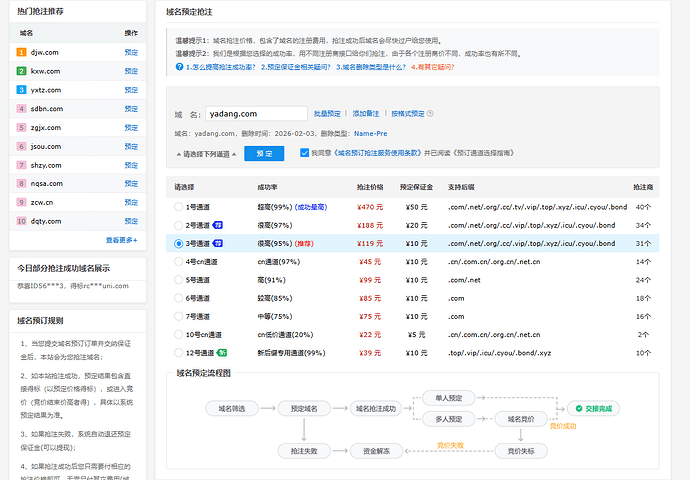This screenshot has width=690, height=480.
Task: Click the blue rank 3 badge
Action: (x=21, y=90)
